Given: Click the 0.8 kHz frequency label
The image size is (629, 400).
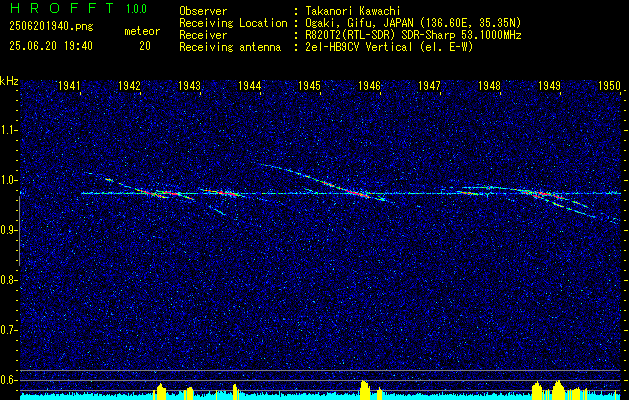Looking at the screenshot, I should (9, 280).
